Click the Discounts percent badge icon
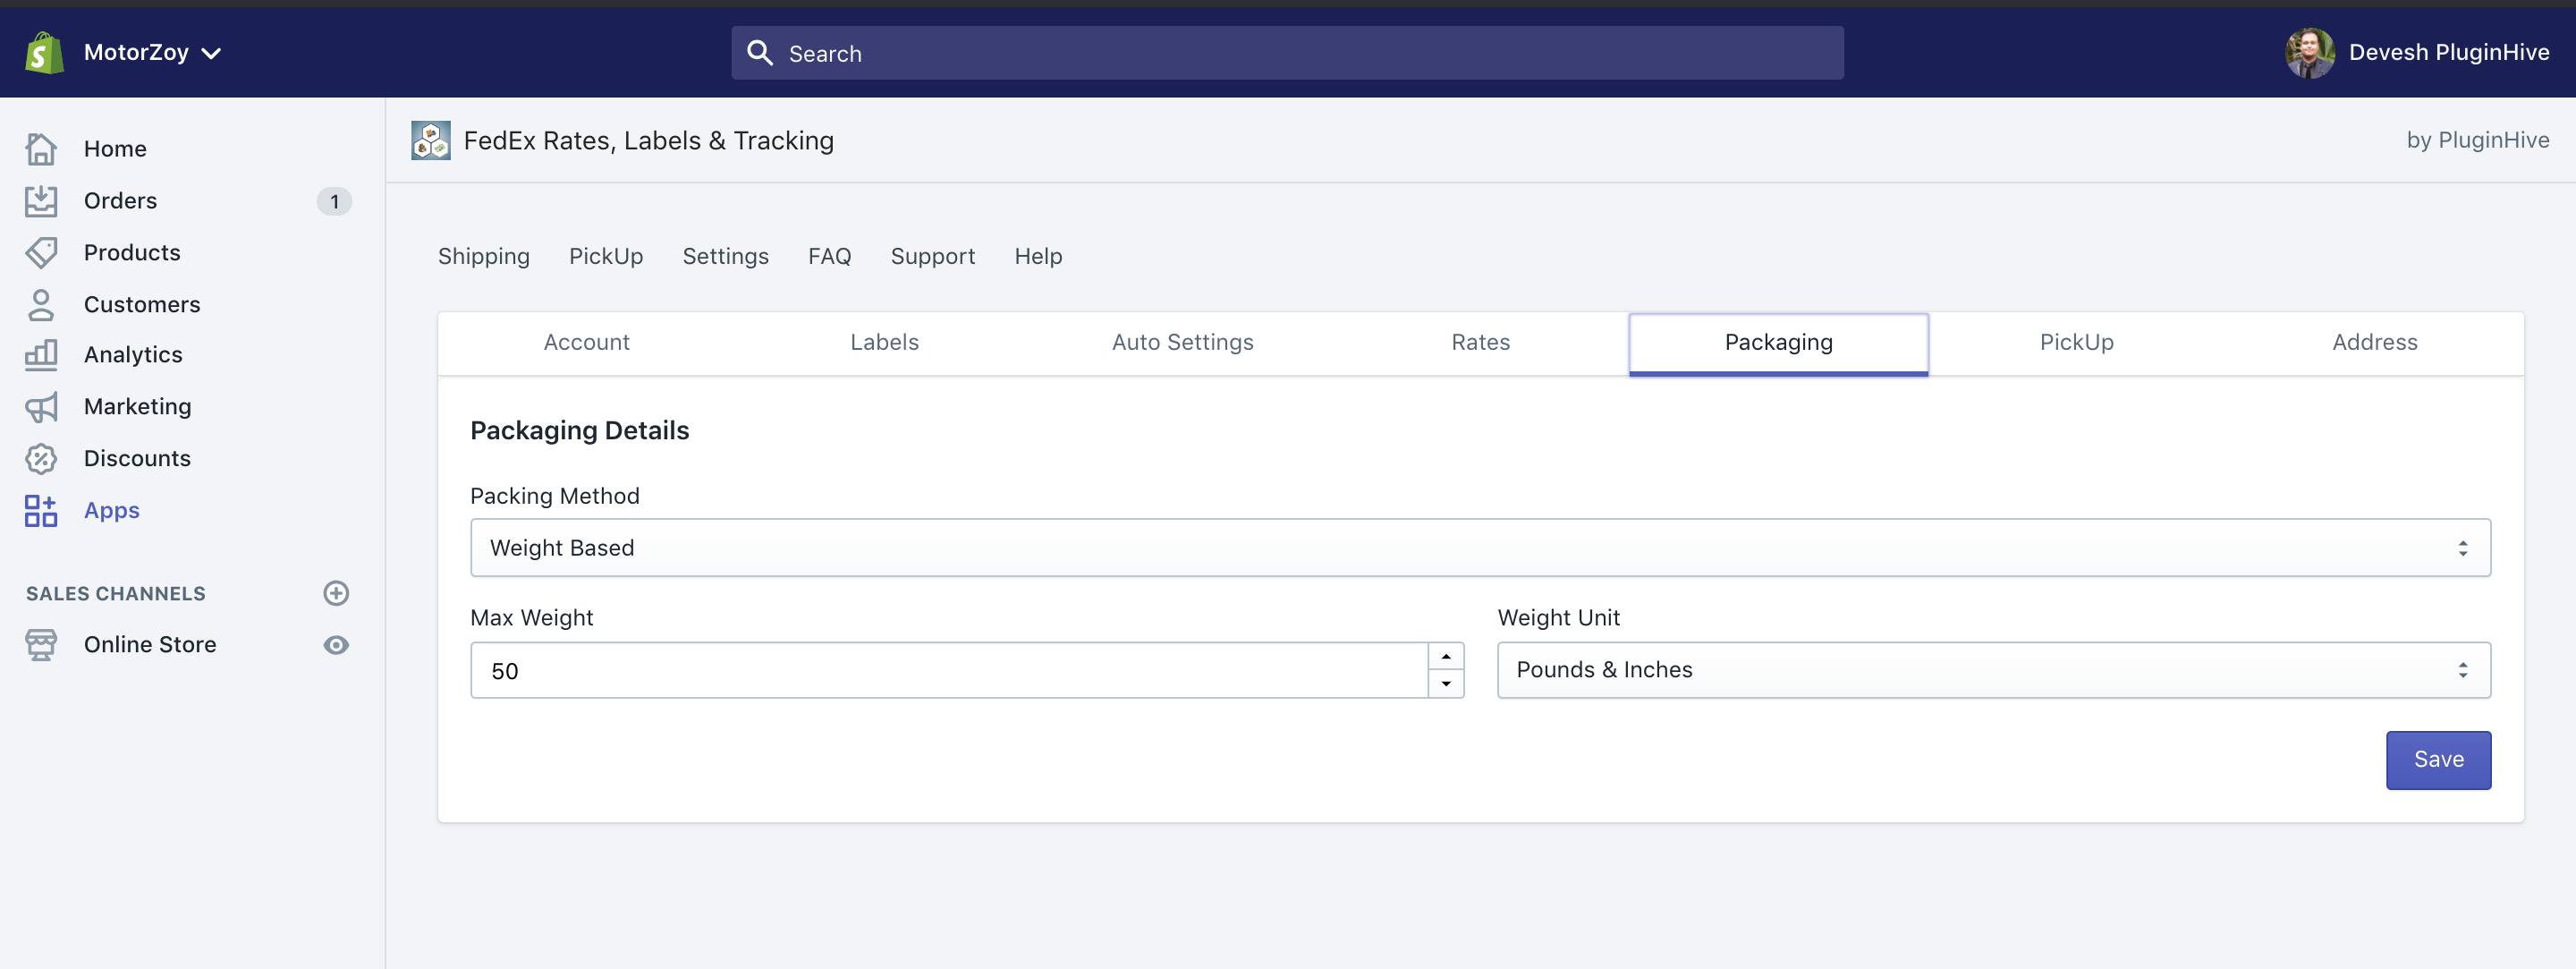The width and height of the screenshot is (2576, 969). coord(41,459)
